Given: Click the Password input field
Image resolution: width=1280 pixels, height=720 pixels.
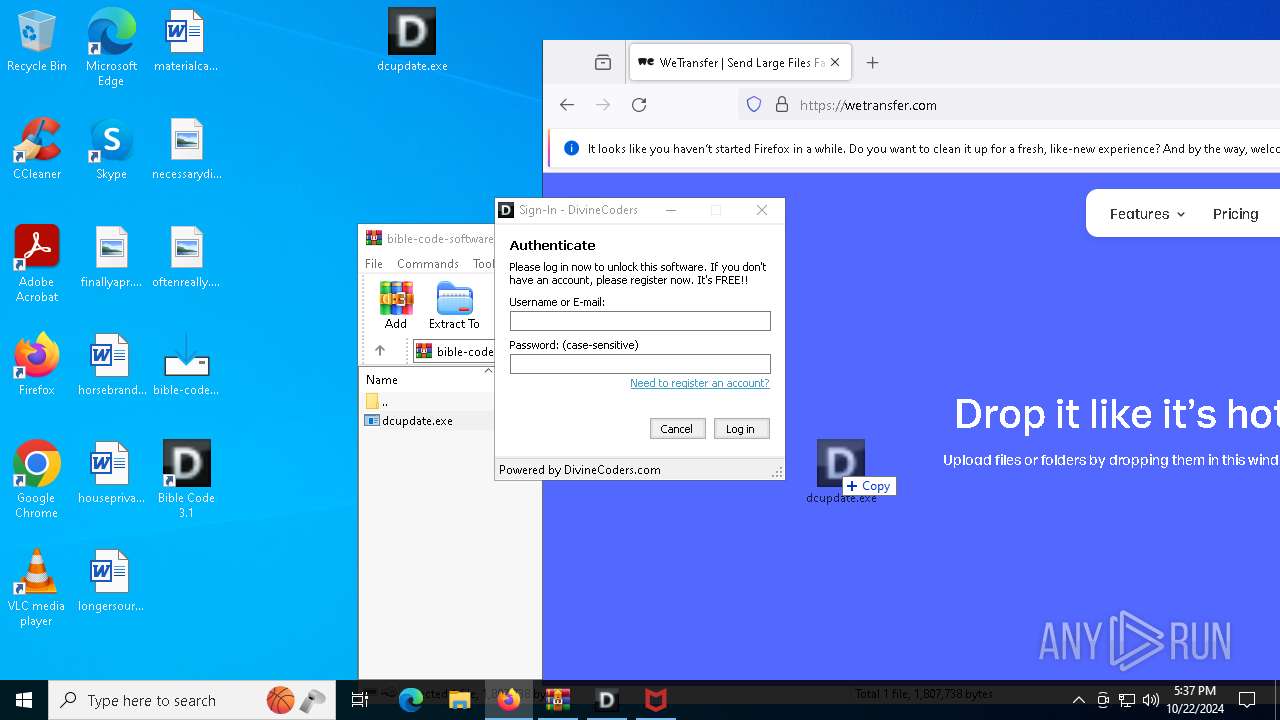Looking at the screenshot, I should point(640,364).
